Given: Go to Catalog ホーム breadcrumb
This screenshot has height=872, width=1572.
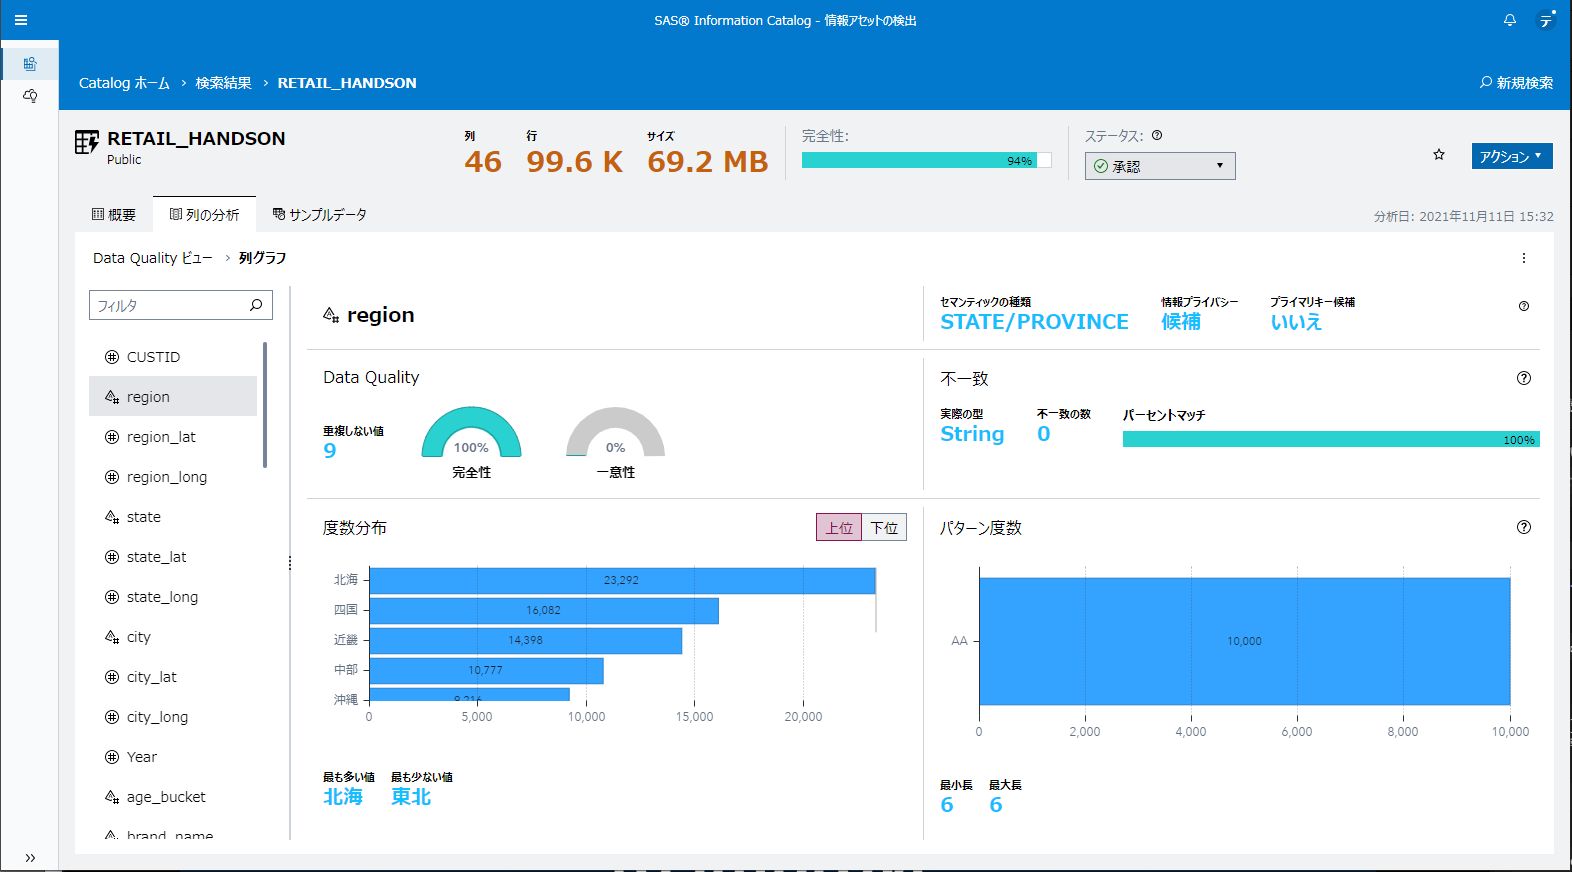Looking at the screenshot, I should tap(124, 83).
